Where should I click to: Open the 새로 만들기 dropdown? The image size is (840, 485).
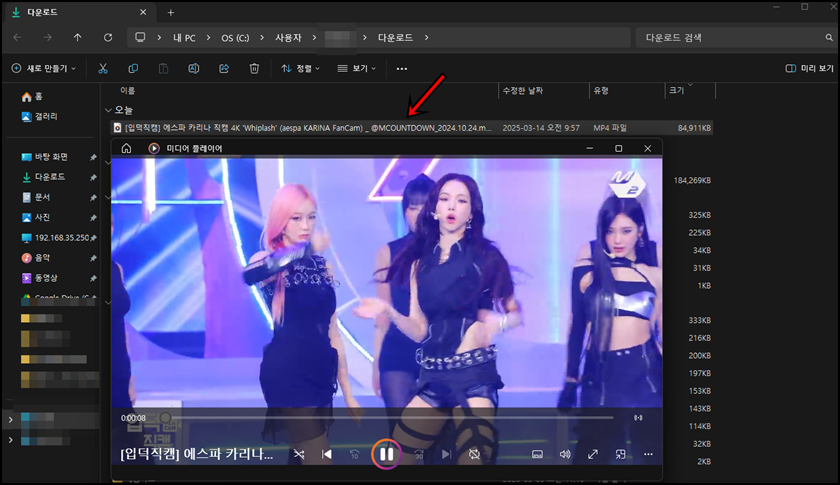(x=44, y=69)
